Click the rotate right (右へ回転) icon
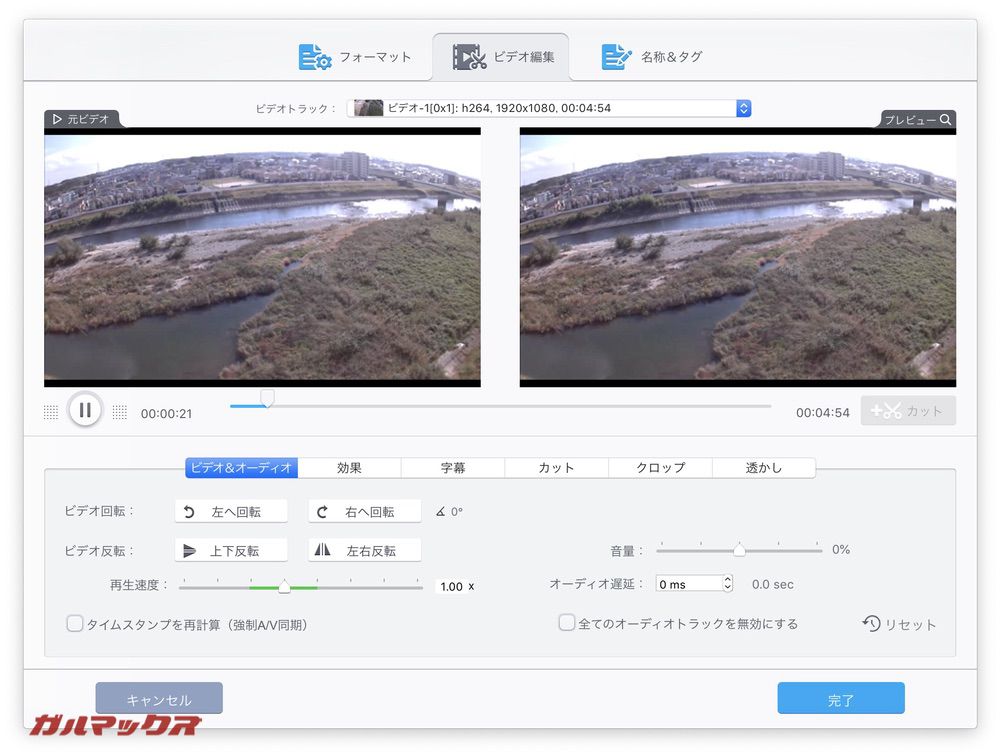The height and width of the screenshot is (756, 1000). (323, 512)
